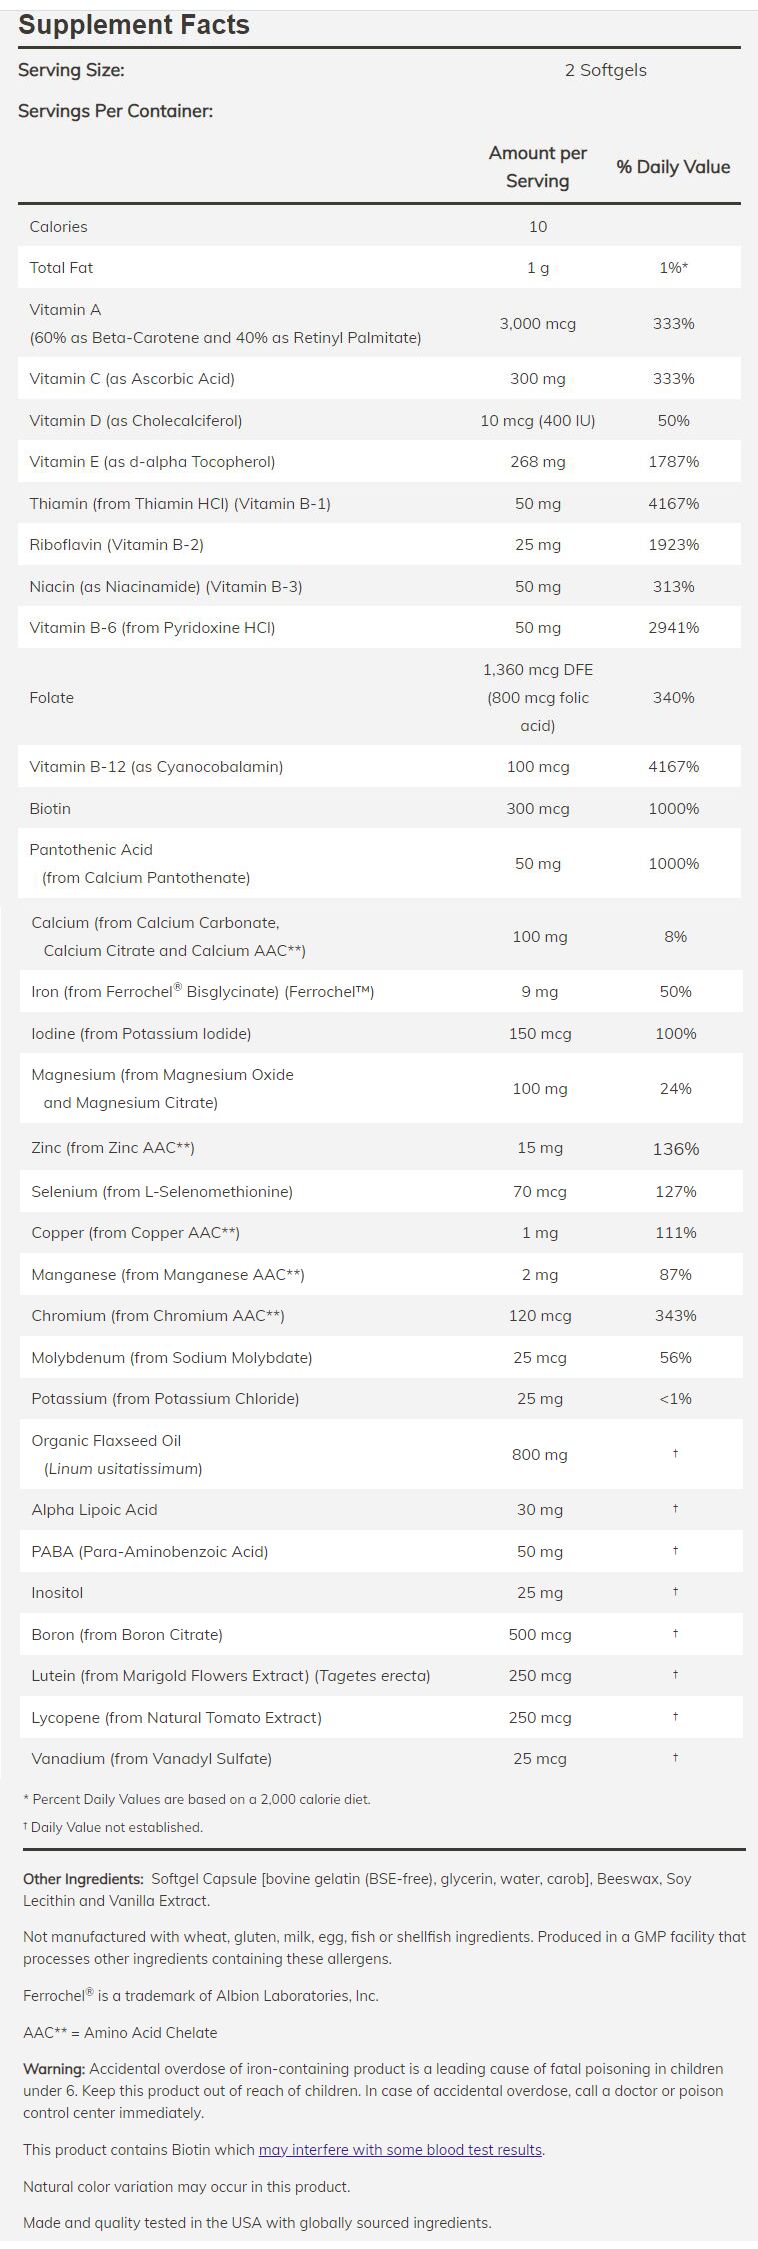Click the Inositol row label
Viewport: 758px width, 2249px height.
pos(57,1593)
